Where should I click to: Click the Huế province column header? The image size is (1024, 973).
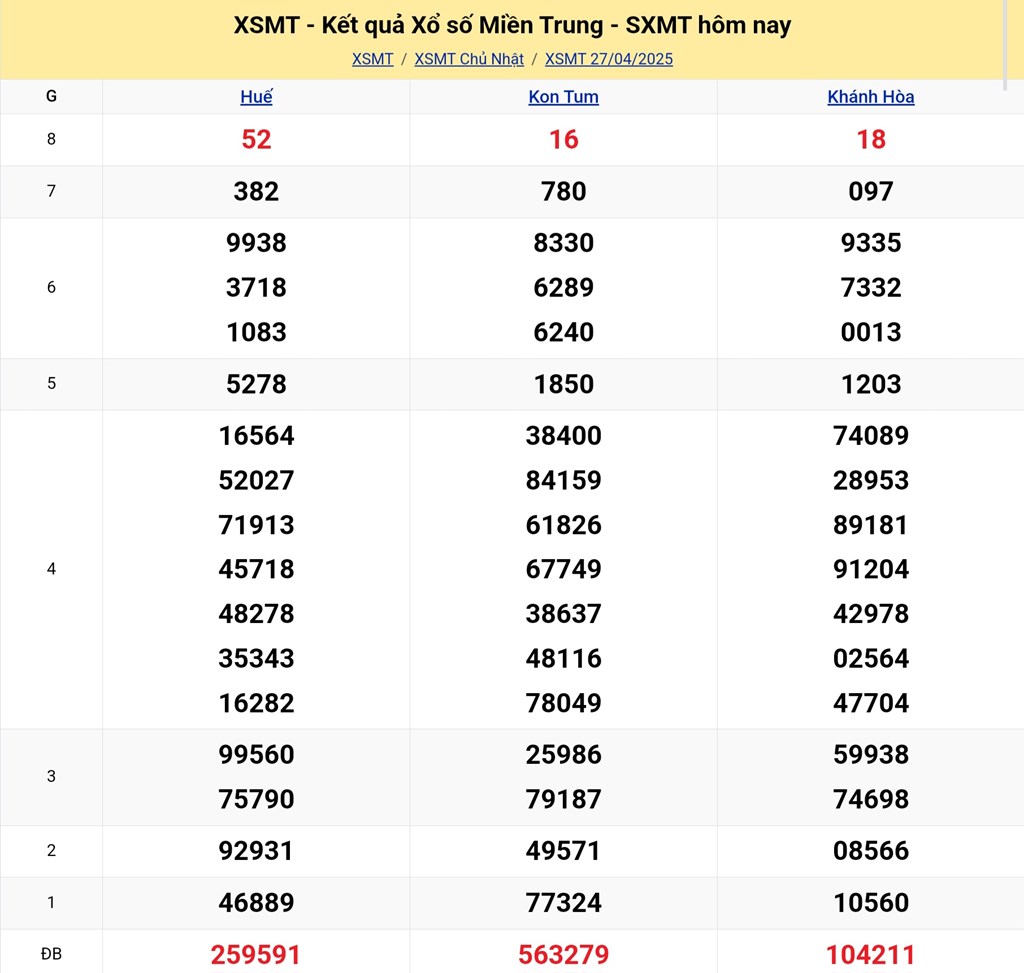coord(256,97)
